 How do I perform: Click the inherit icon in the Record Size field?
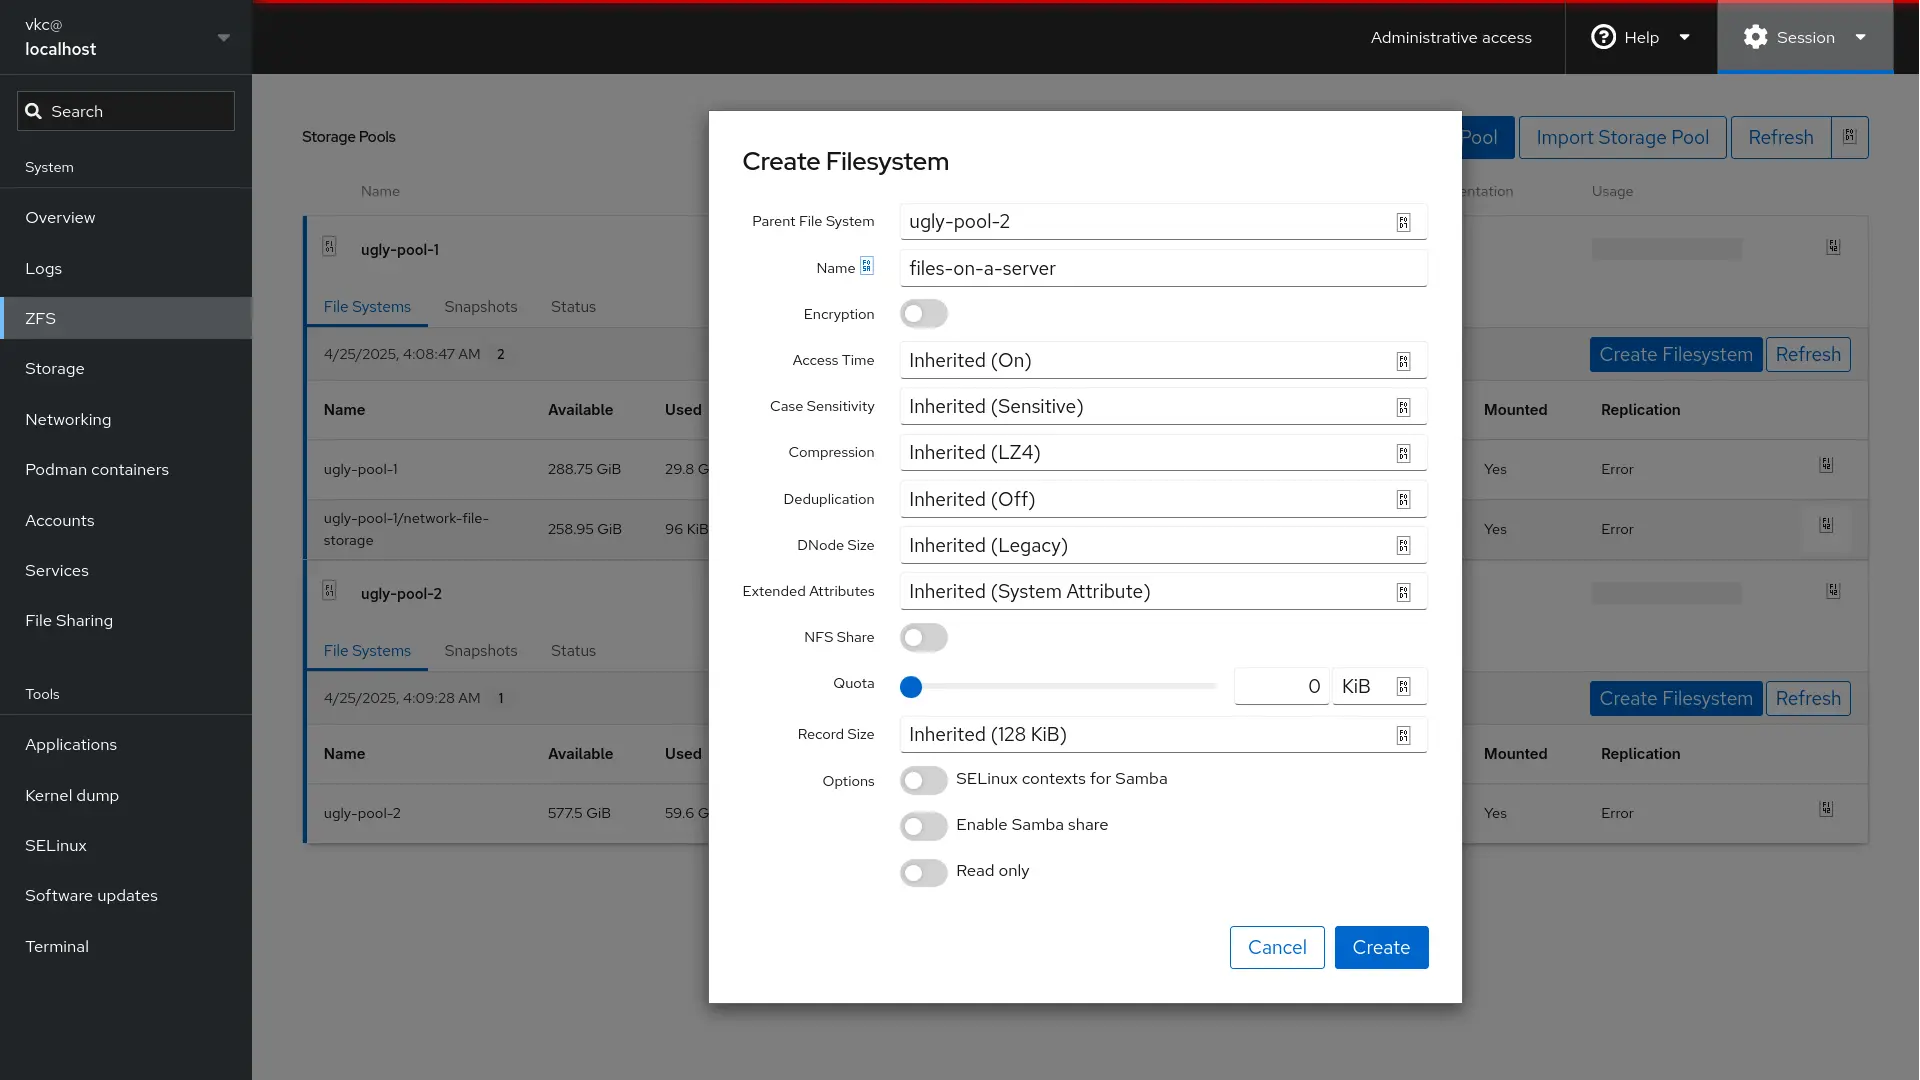1404,735
